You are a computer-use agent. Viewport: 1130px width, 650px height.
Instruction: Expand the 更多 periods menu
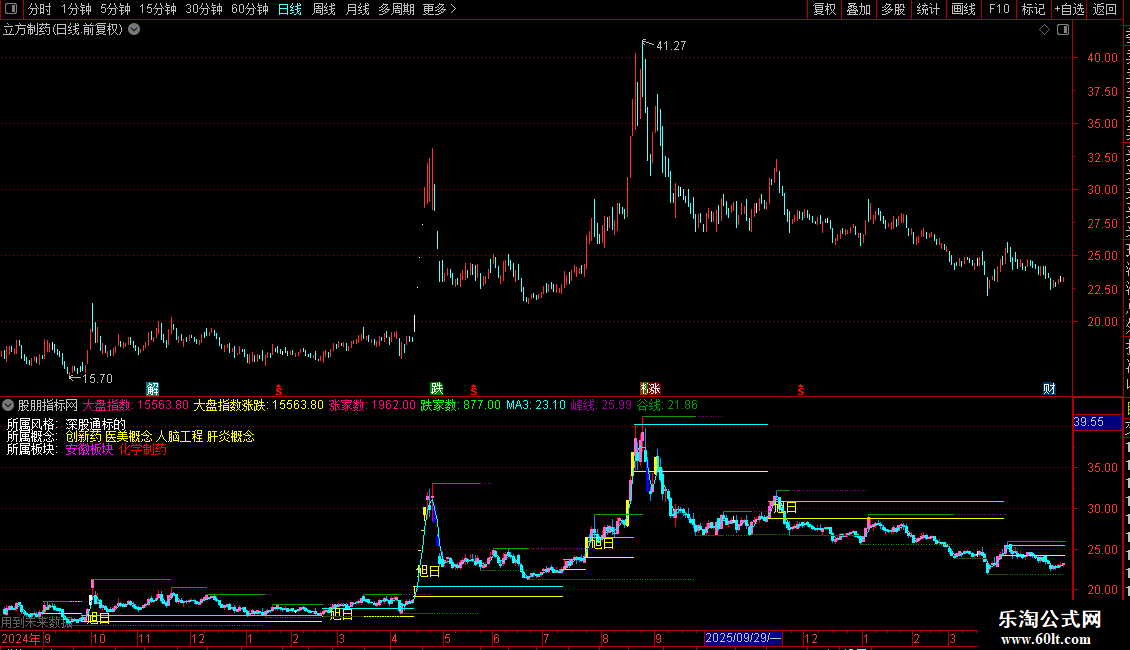440,9
